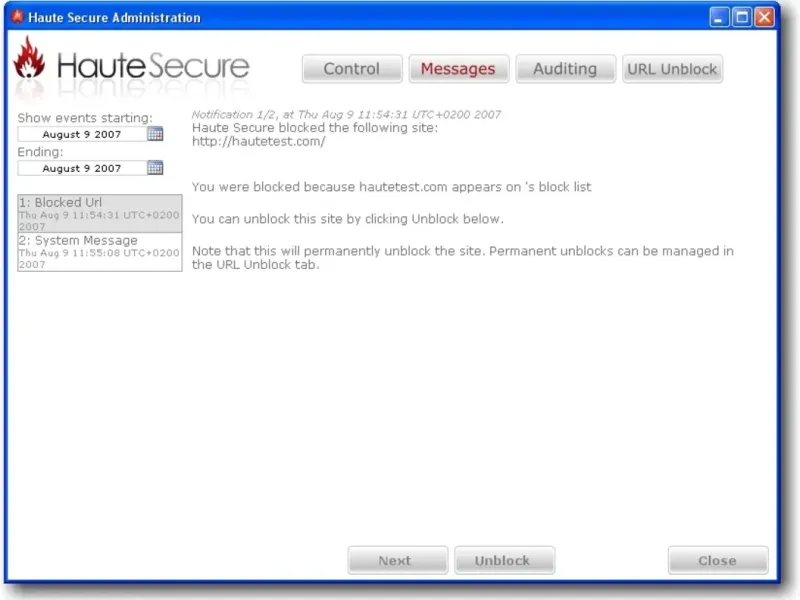800x600 pixels.
Task: Click the starting date field August 9 2007
Action: [82, 134]
